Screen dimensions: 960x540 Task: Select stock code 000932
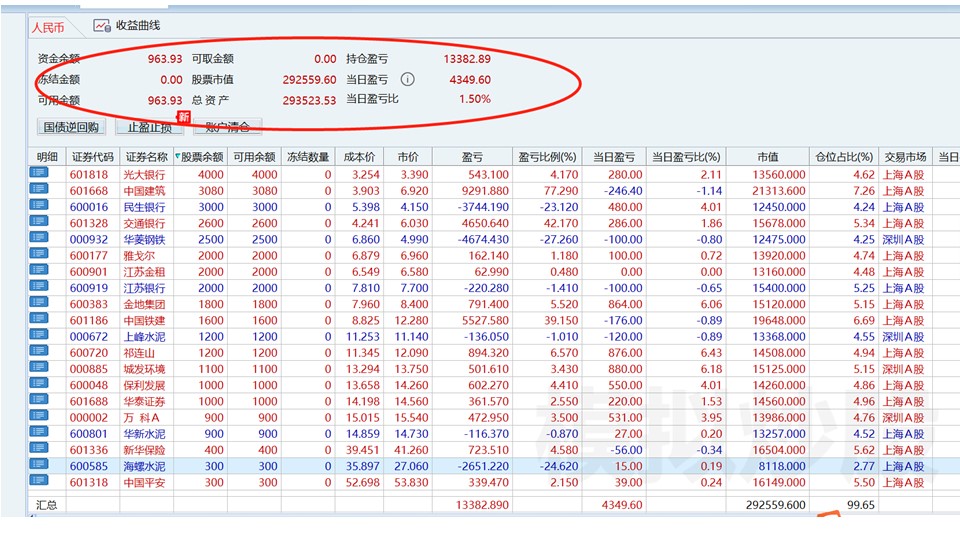pos(88,239)
